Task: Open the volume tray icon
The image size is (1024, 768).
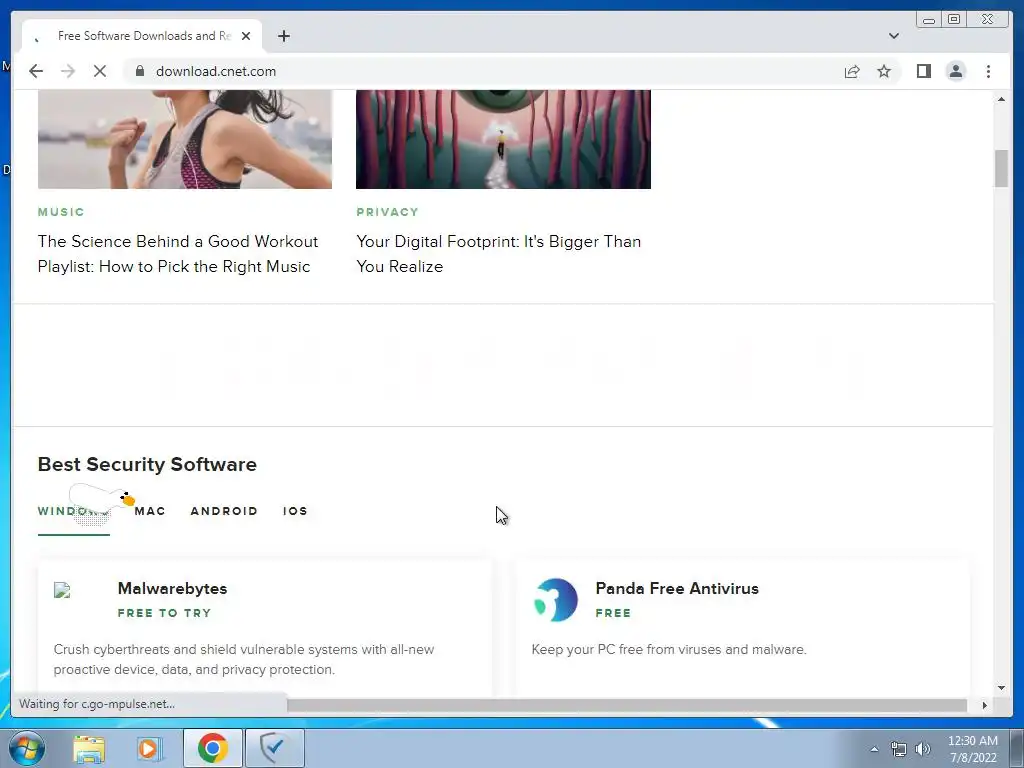Action: coord(923,749)
